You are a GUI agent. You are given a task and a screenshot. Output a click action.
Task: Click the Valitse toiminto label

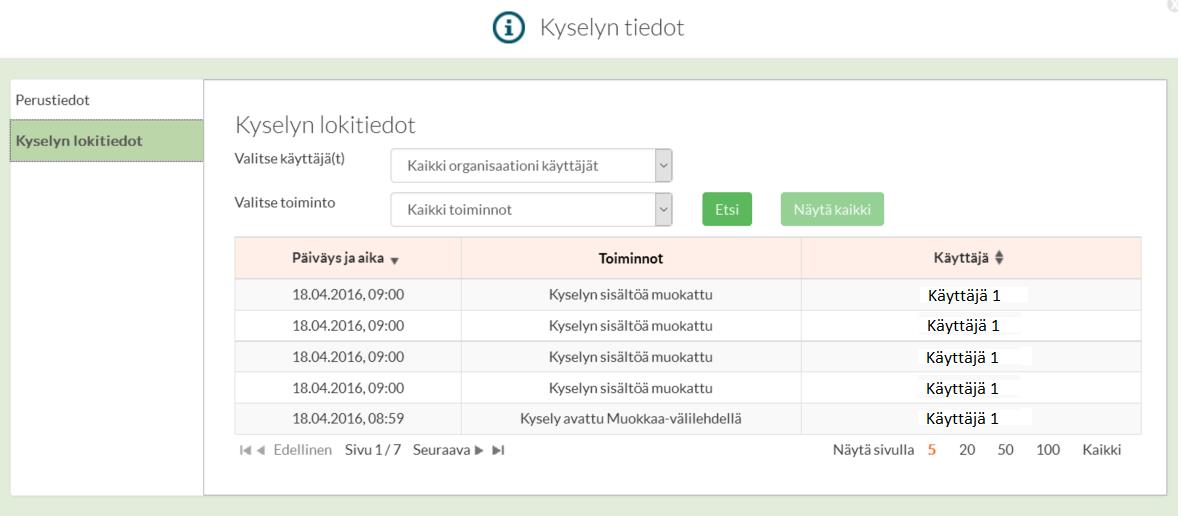click(285, 203)
